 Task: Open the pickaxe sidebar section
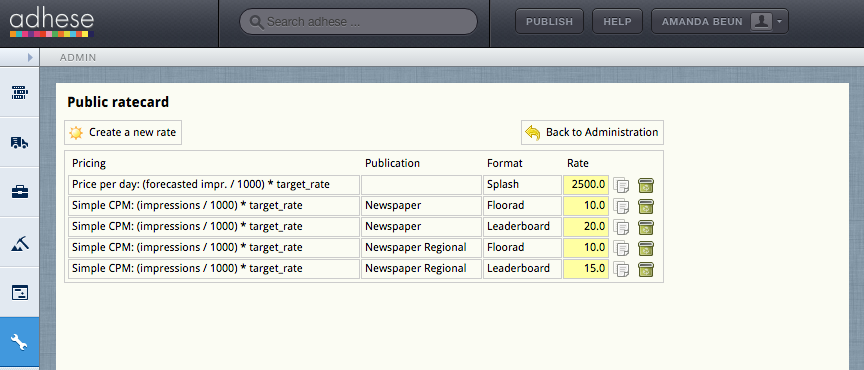point(20,243)
